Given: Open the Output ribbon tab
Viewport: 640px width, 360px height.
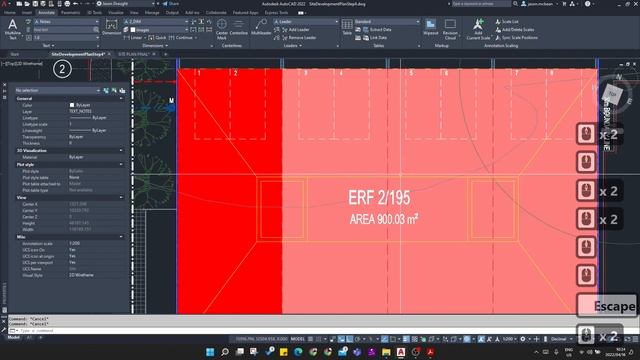Looking at the screenshot, I should 172,13.
